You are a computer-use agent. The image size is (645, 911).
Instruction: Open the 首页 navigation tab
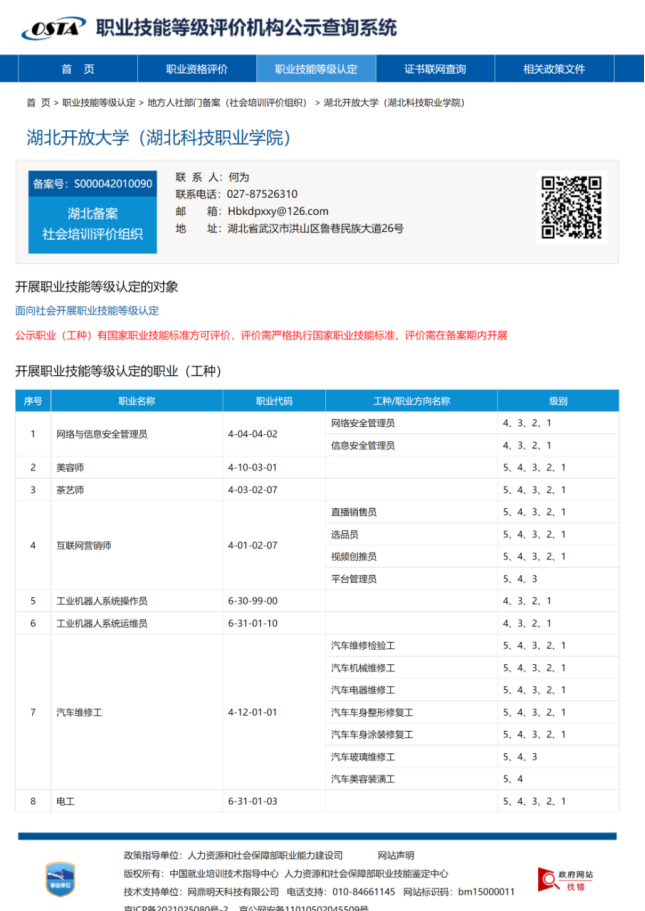point(77,69)
